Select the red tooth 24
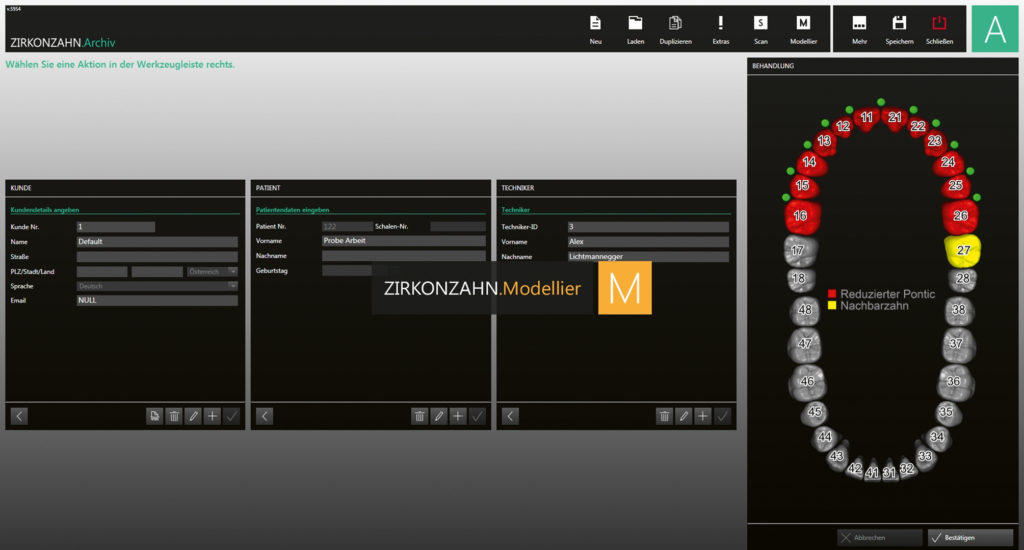This screenshot has width=1024, height=550. [x=948, y=163]
